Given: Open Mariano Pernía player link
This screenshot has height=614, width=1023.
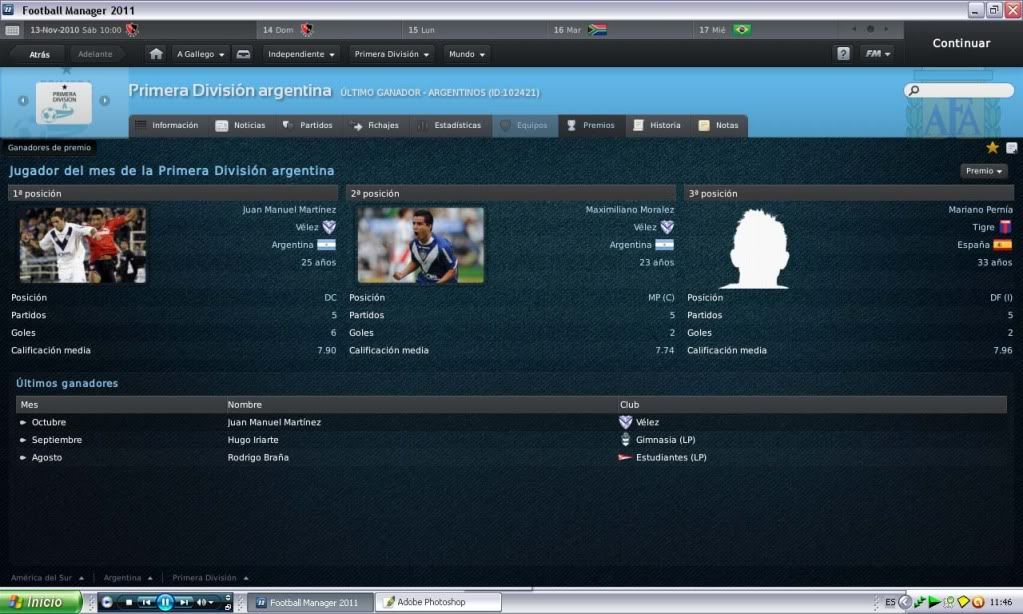Looking at the screenshot, I should click(x=981, y=209).
